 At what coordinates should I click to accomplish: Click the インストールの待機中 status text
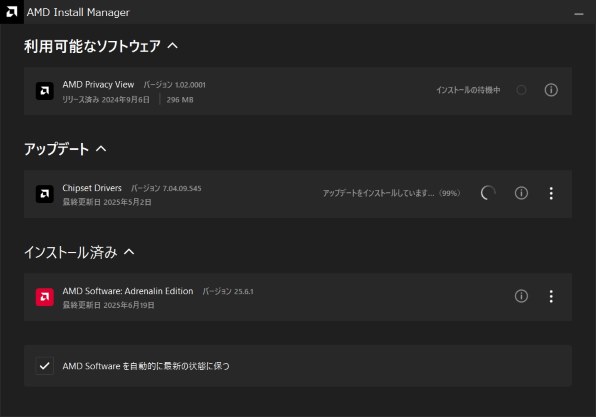[x=468, y=90]
